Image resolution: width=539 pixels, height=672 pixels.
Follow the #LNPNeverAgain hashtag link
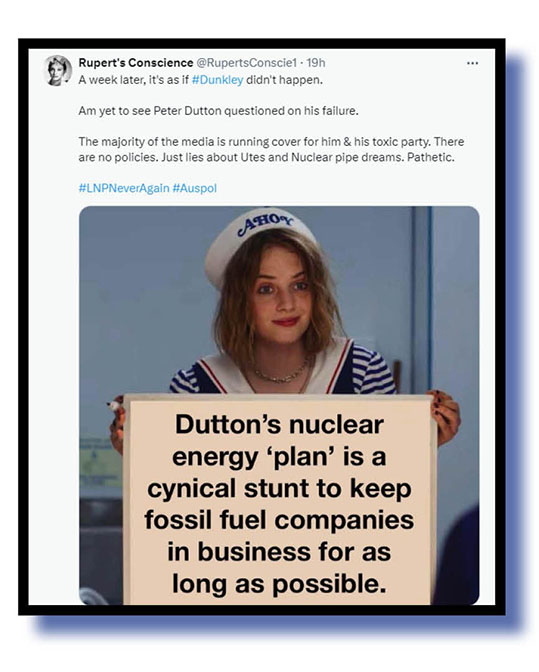[124, 188]
